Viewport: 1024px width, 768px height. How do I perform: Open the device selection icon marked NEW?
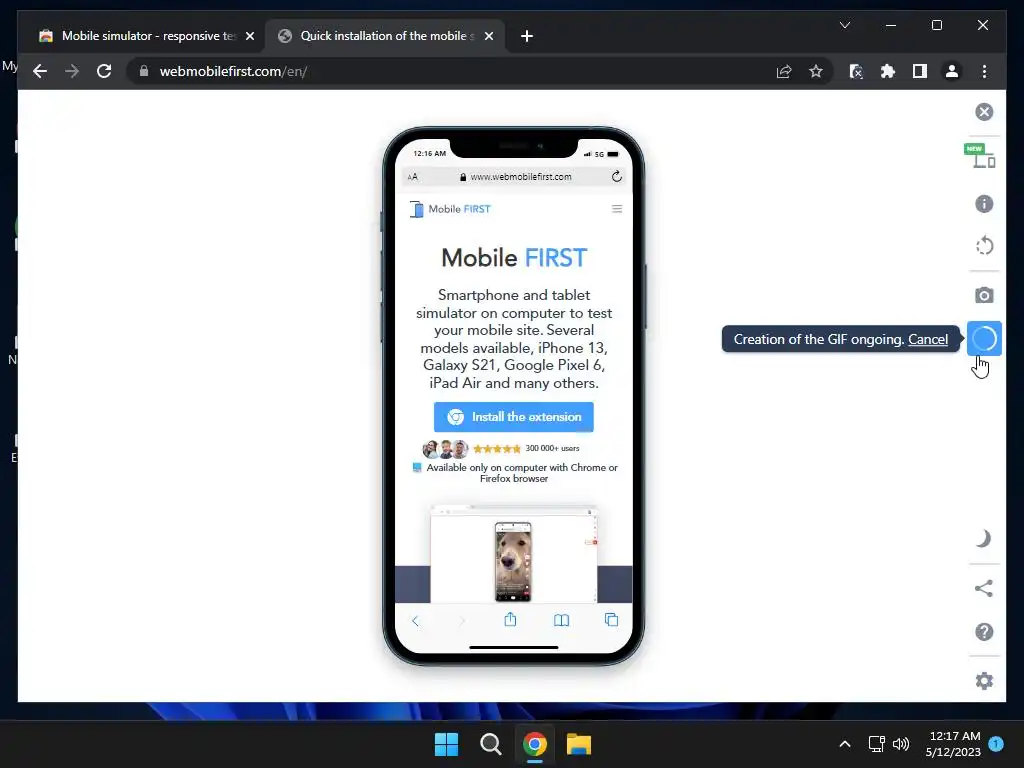[x=980, y=156]
